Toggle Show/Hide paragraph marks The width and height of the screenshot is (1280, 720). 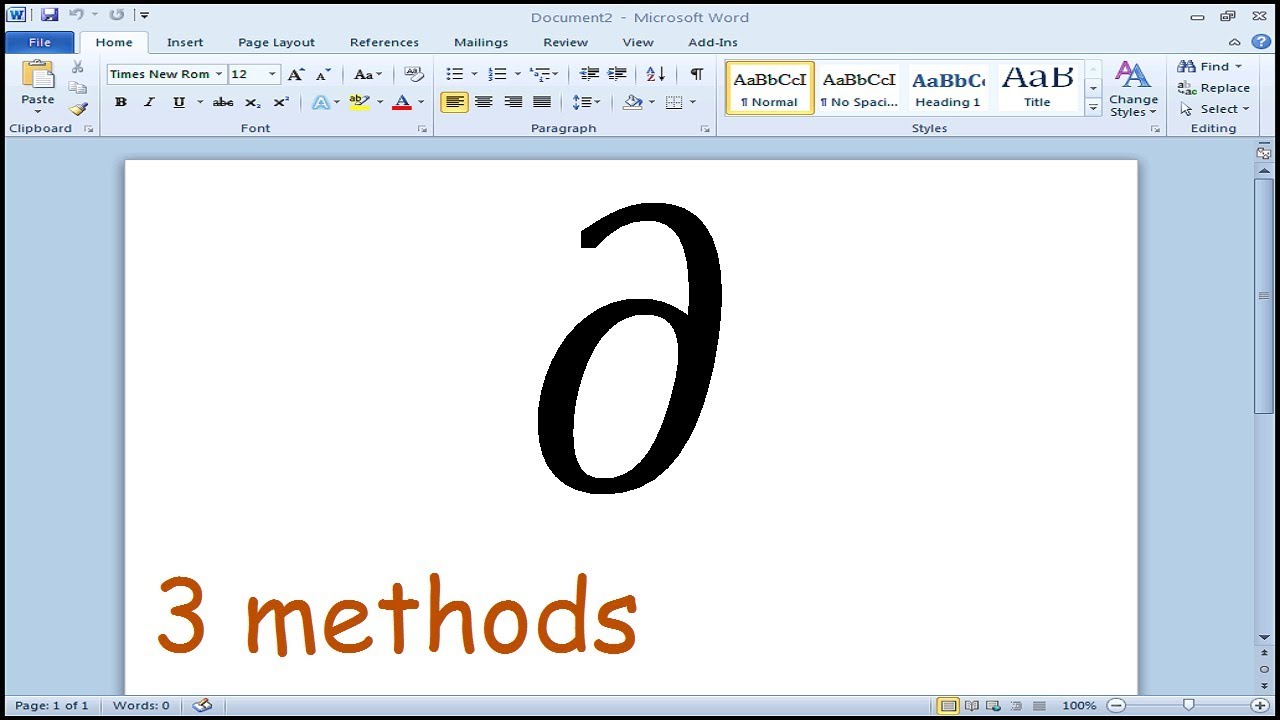[697, 74]
